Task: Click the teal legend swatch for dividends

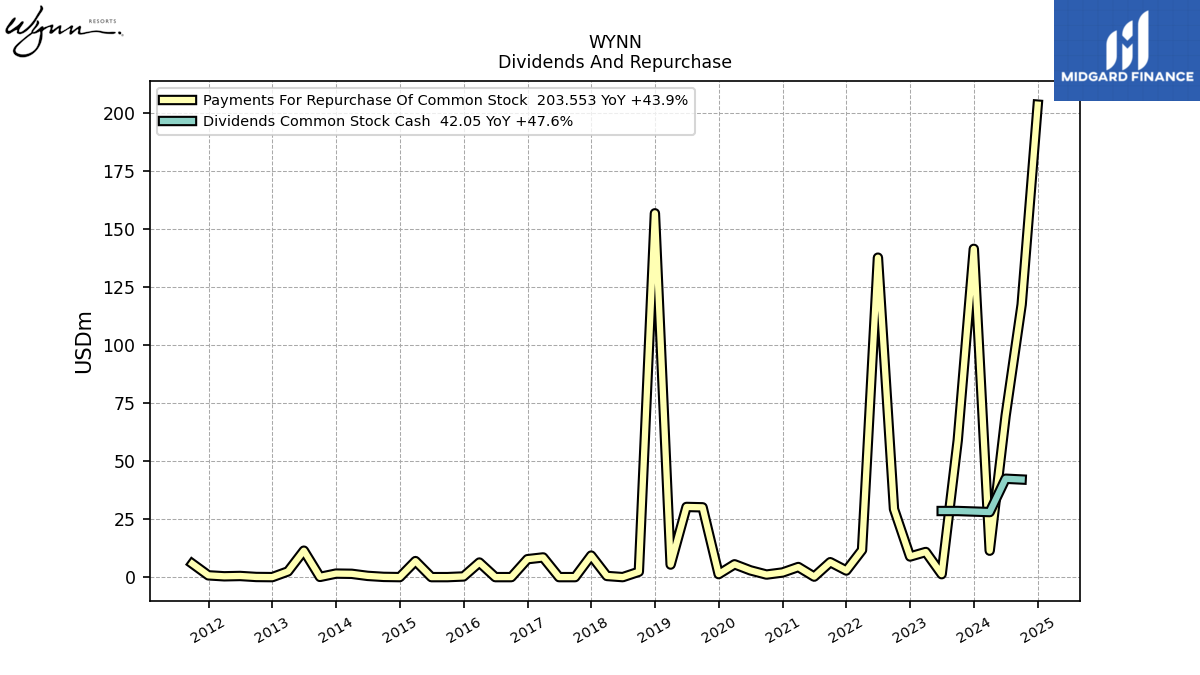Action: (177, 121)
